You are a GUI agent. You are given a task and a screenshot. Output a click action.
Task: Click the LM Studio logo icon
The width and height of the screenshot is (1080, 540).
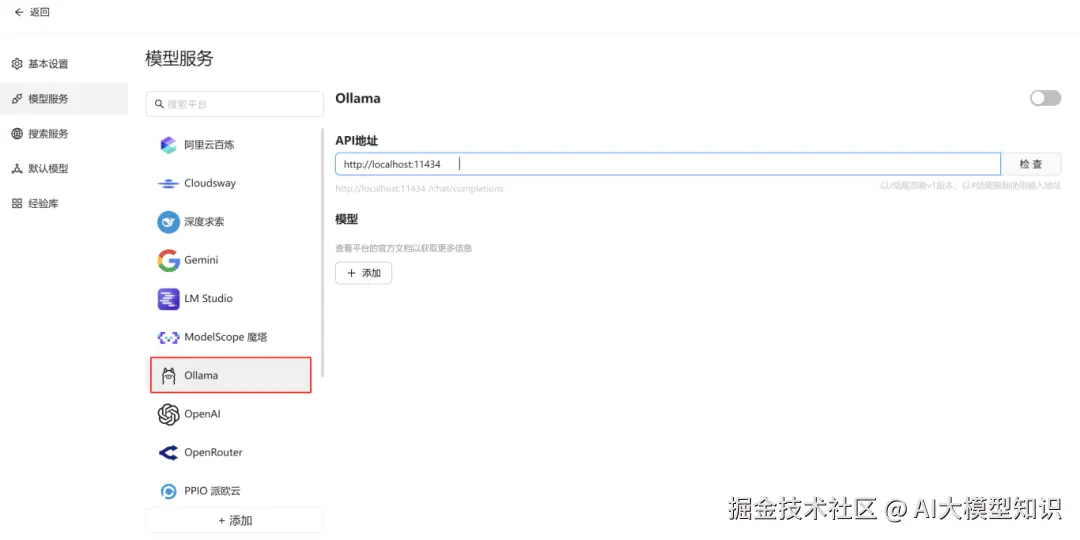point(168,299)
